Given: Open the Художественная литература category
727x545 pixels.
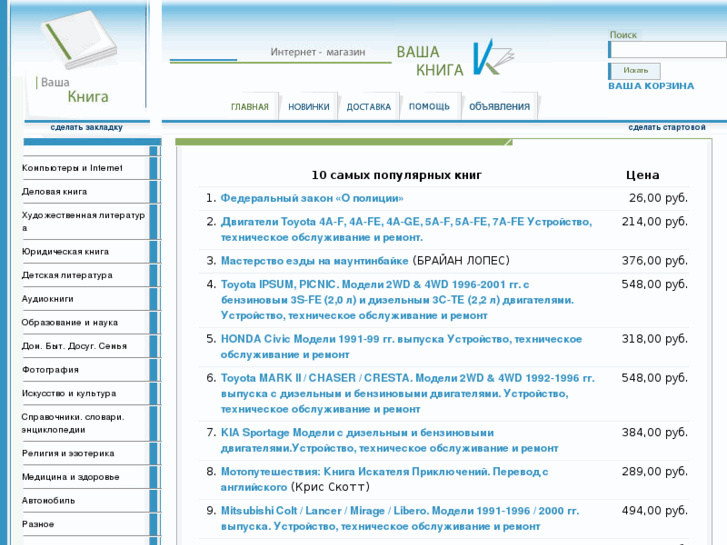Looking at the screenshot, I should click(x=83, y=221).
